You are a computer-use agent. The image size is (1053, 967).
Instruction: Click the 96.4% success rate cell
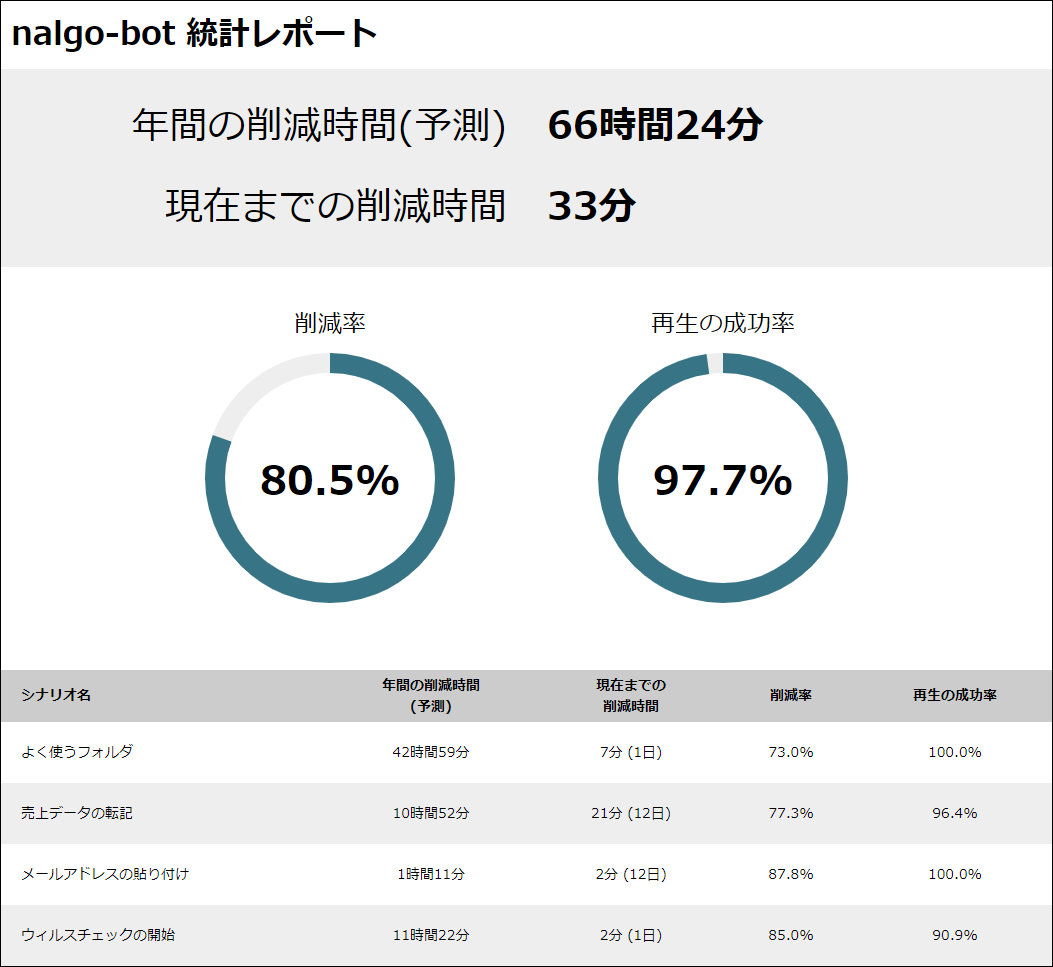[954, 813]
